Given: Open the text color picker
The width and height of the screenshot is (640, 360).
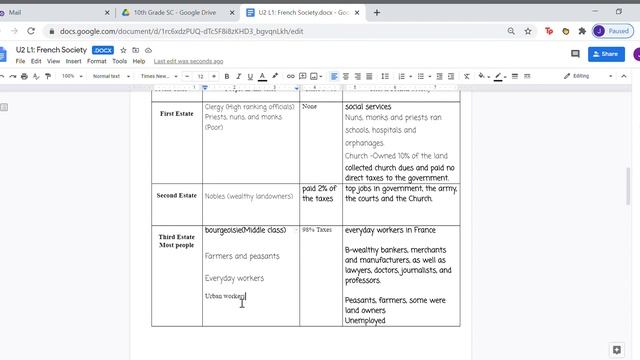Looking at the screenshot, I should click(x=262, y=76).
